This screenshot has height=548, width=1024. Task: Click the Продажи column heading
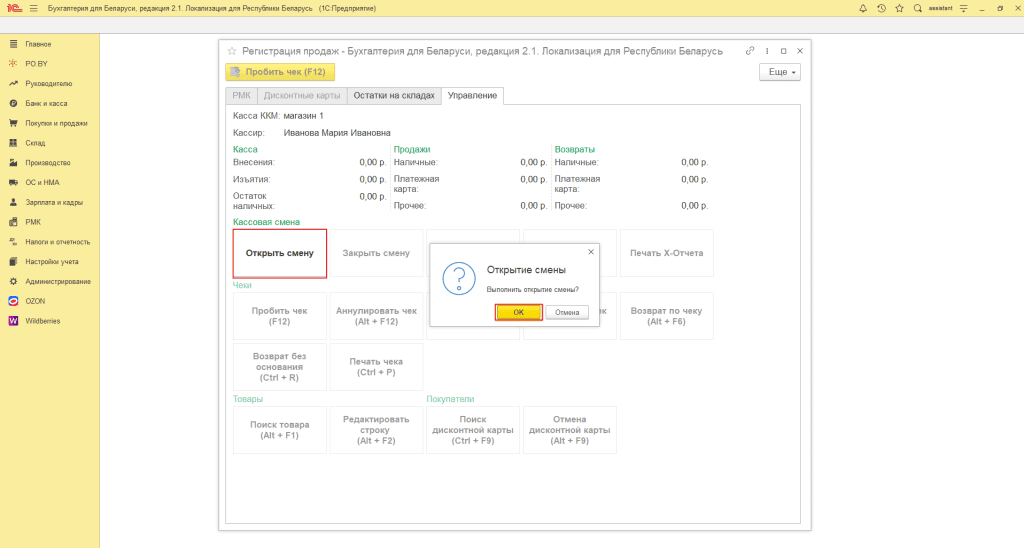pyautogui.click(x=412, y=150)
